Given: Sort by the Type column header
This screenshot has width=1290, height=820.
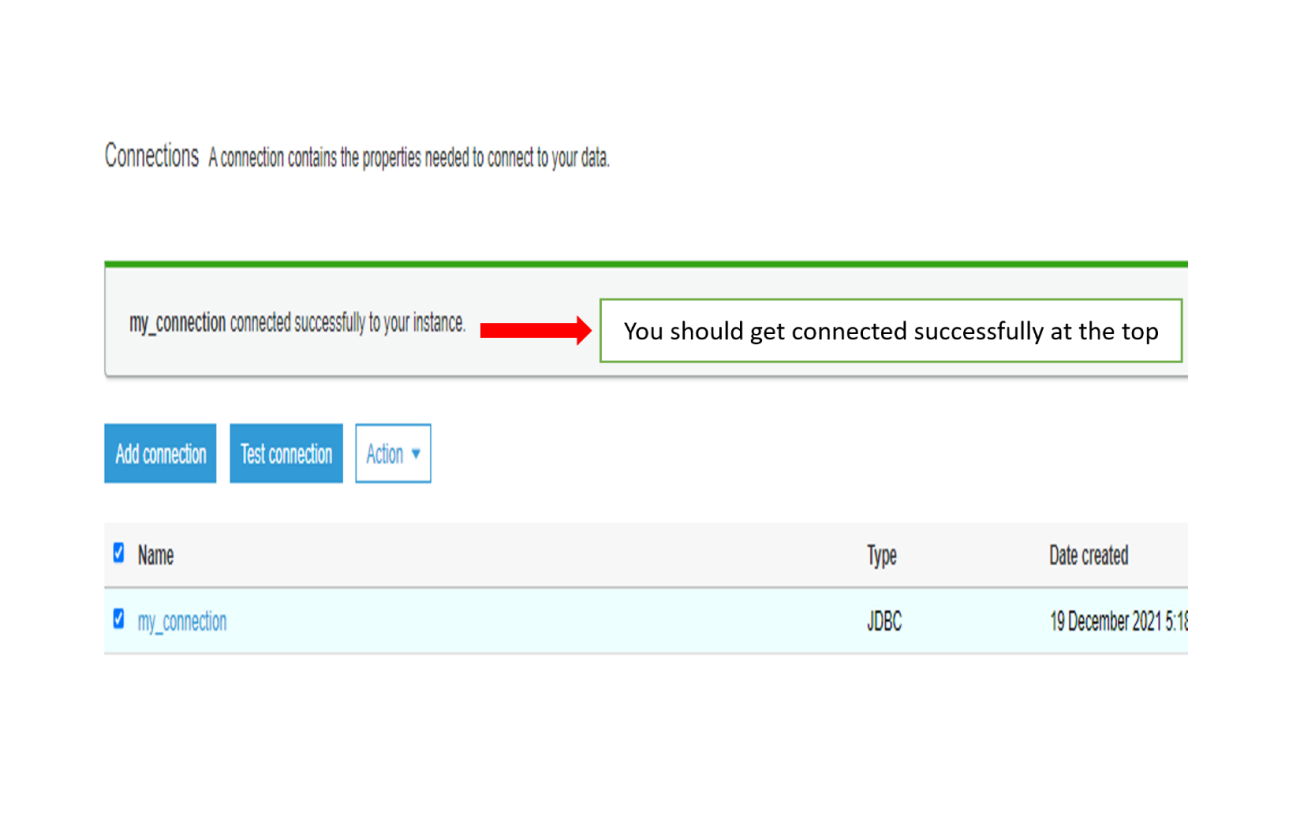Looking at the screenshot, I should [882, 556].
